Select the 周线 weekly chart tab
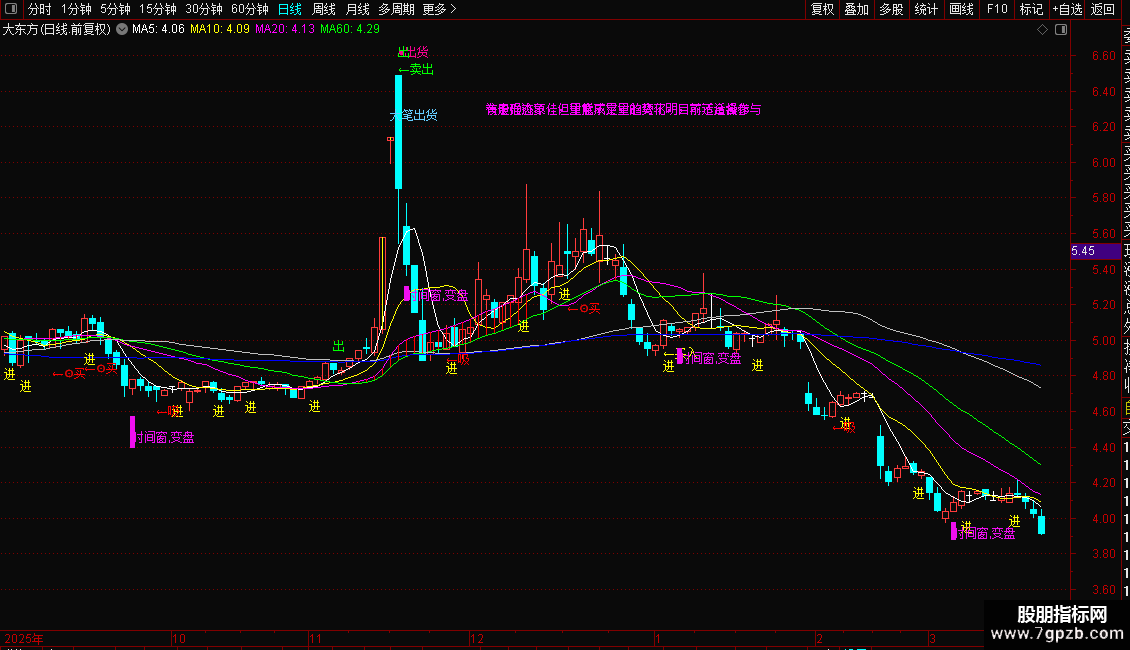This screenshot has height=650, width=1130. 323,9
